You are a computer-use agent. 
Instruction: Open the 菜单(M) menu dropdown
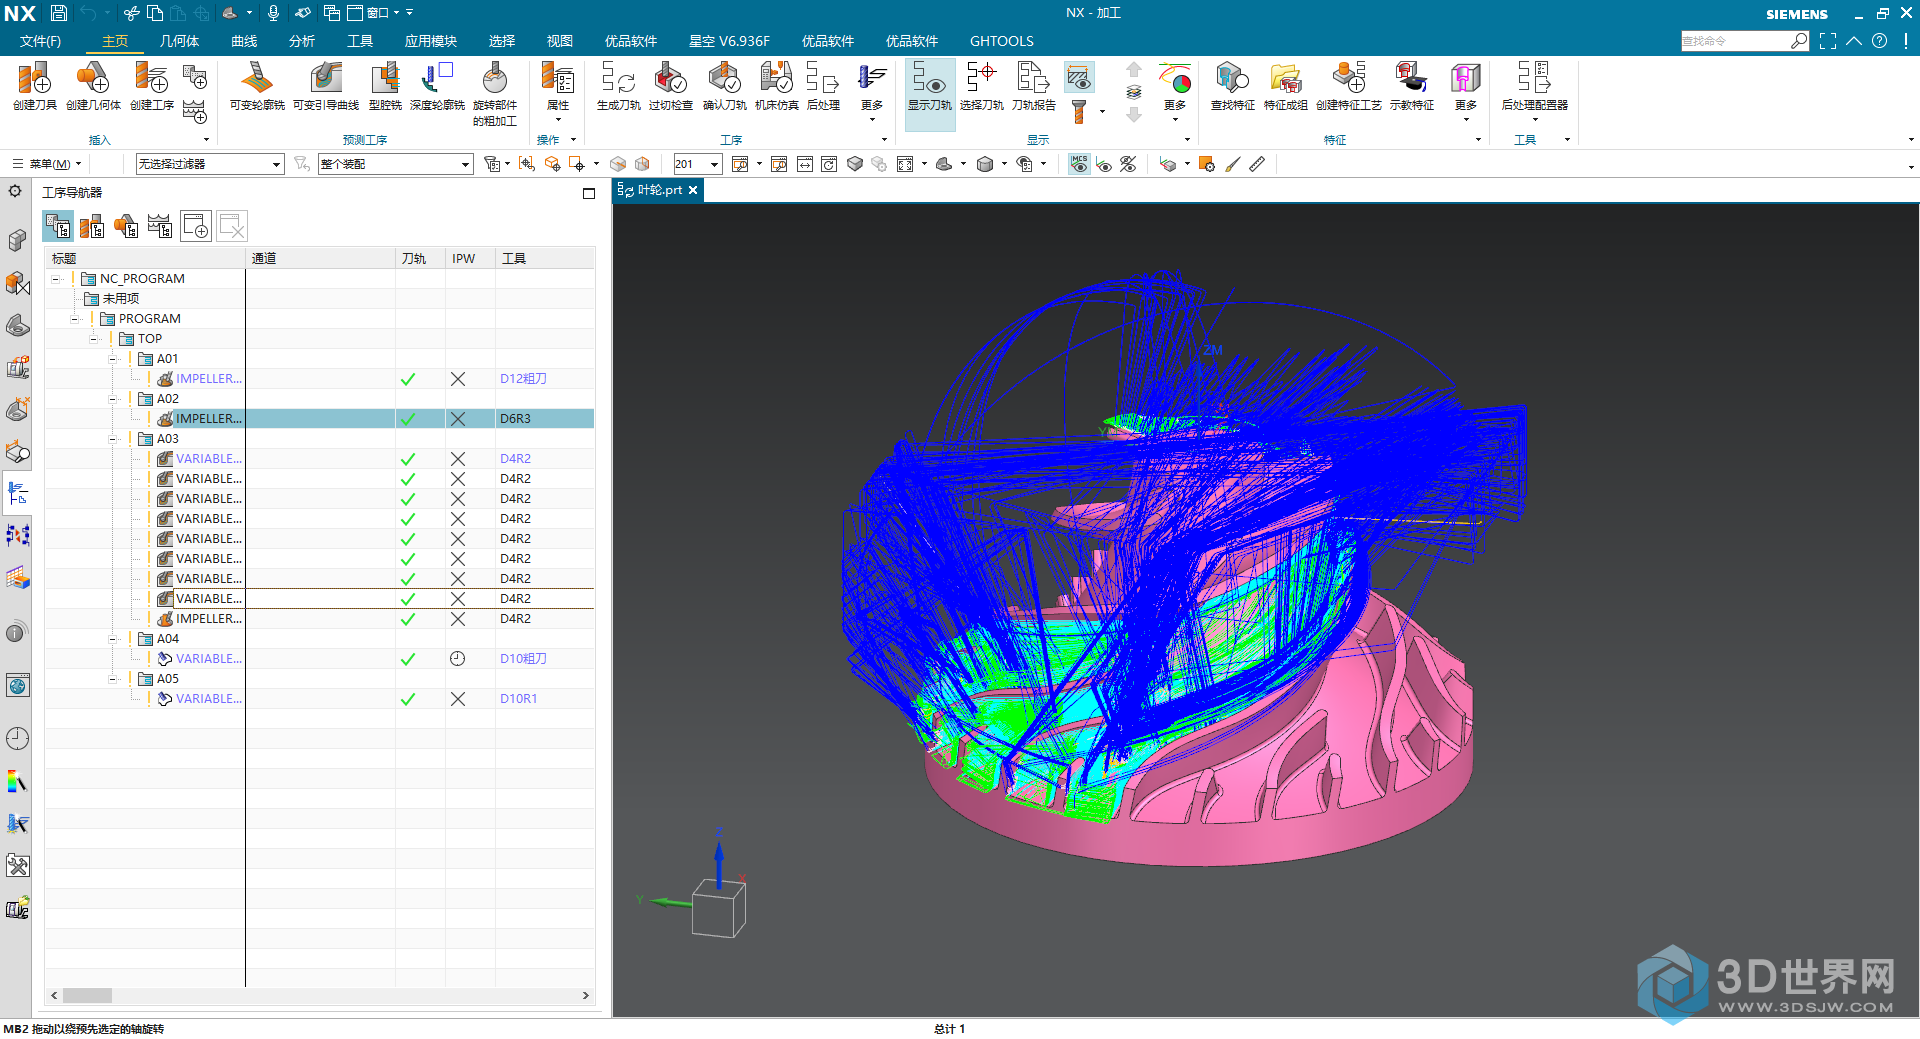48,164
